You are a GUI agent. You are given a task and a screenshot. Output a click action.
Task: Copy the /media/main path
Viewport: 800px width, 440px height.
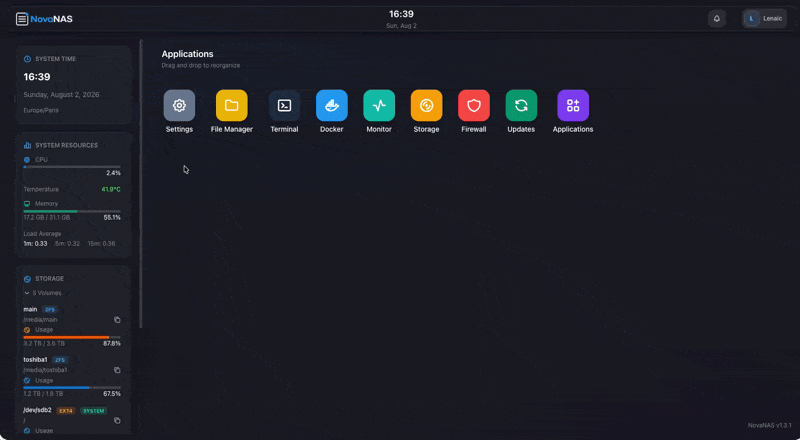117,320
